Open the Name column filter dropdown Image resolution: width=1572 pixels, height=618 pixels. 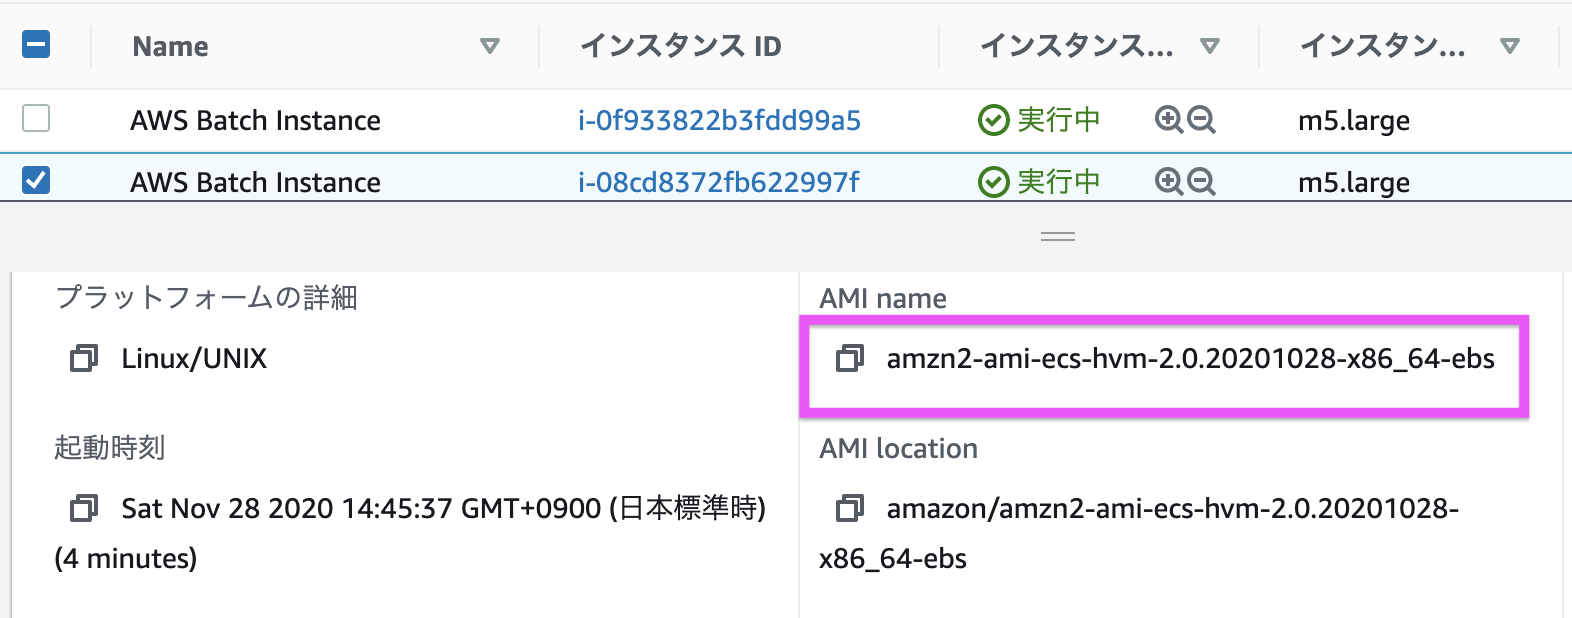(489, 46)
